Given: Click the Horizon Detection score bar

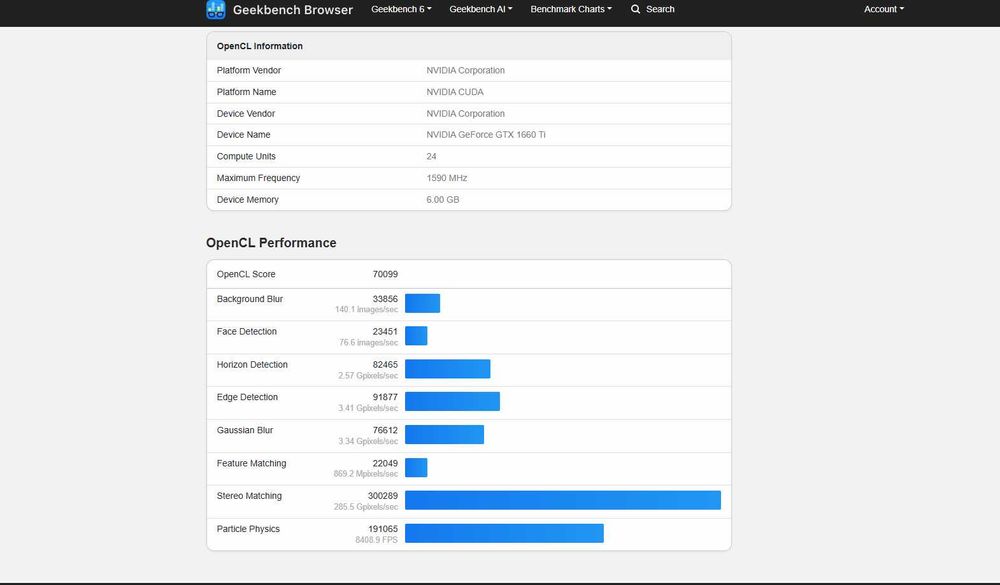Looking at the screenshot, I should [x=448, y=369].
